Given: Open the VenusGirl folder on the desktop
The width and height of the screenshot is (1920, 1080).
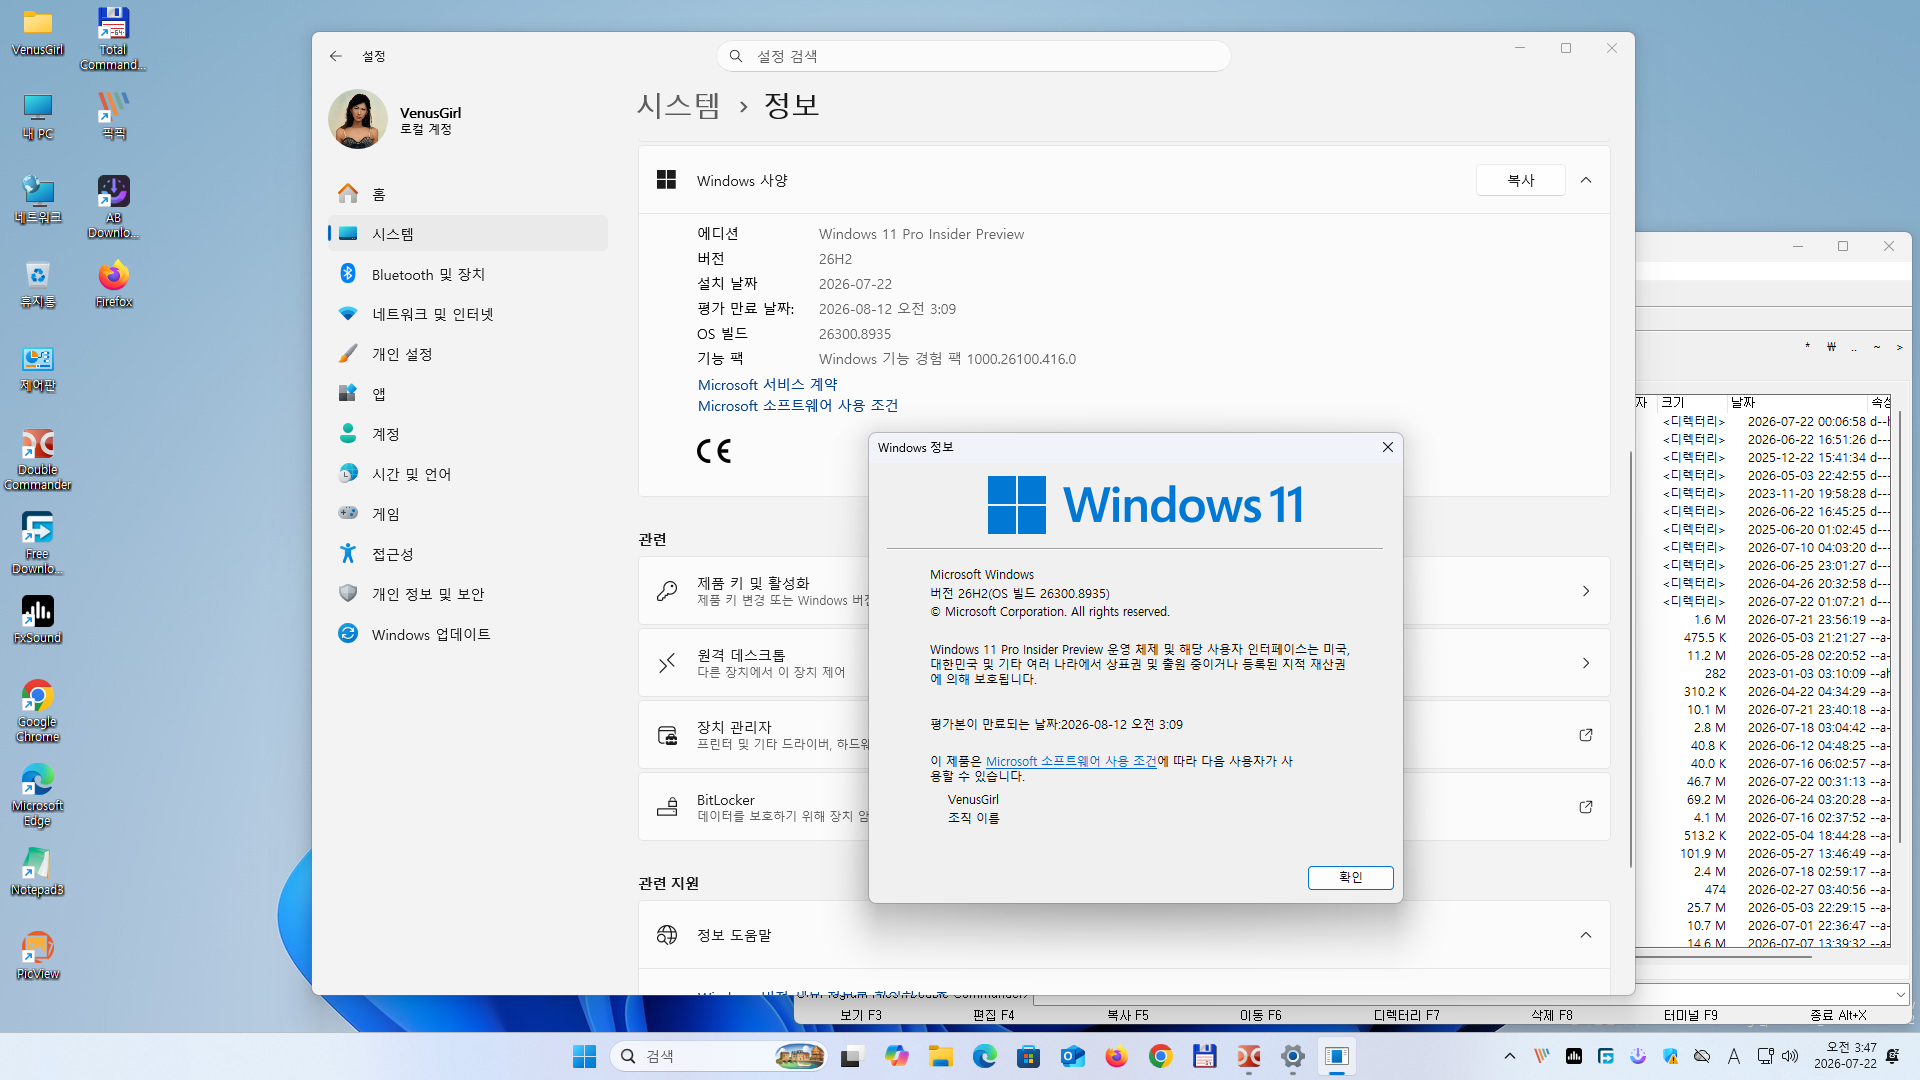Looking at the screenshot, I should pos(38,32).
